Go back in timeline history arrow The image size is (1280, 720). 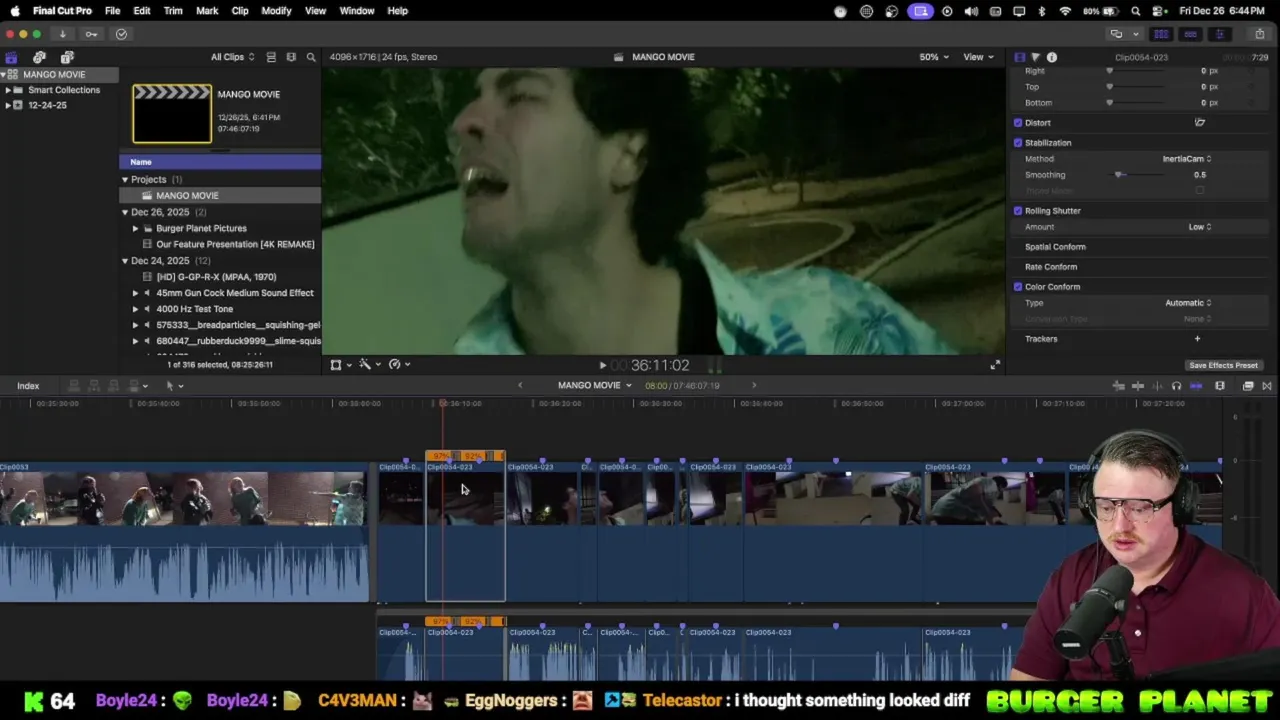[519, 386]
